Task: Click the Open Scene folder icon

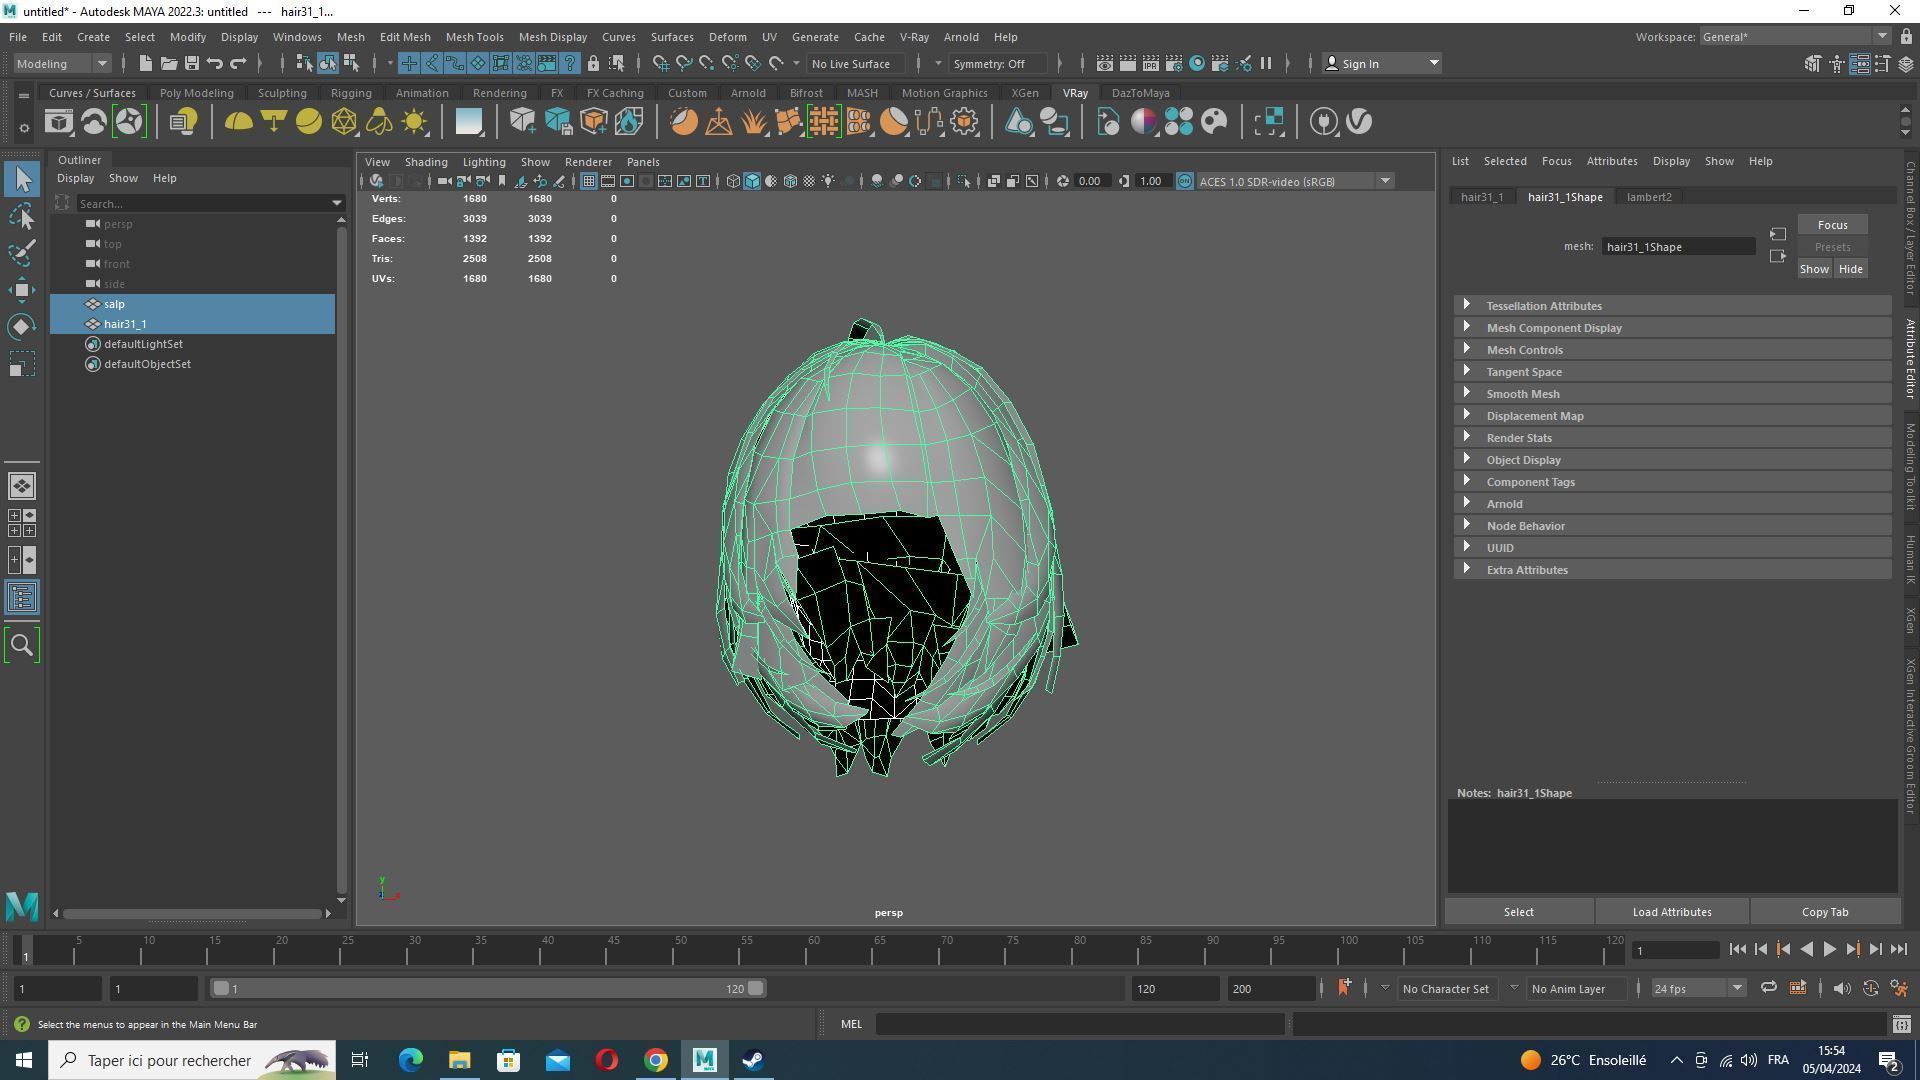Action: point(168,63)
